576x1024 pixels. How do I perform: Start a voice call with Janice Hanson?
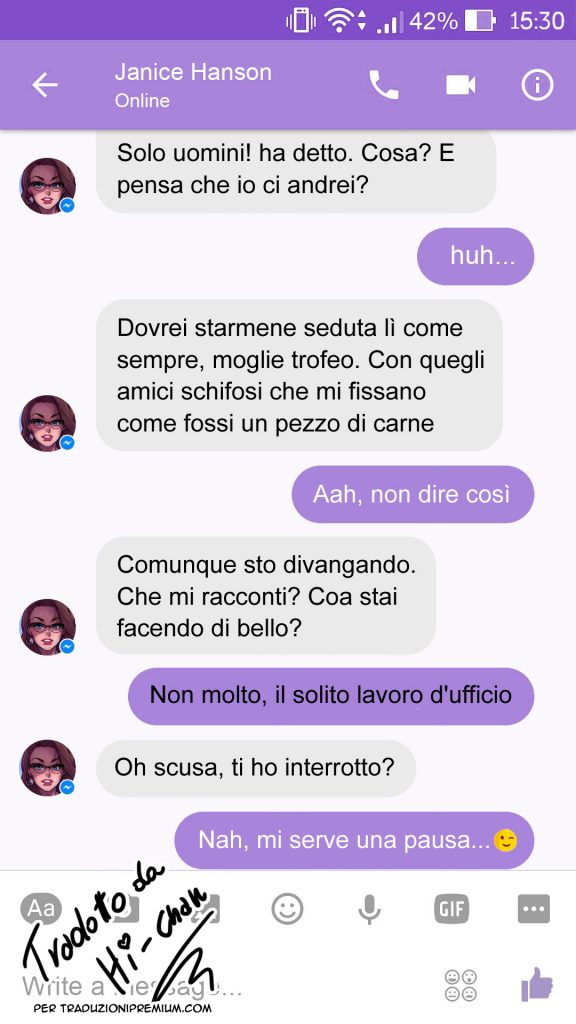383,85
